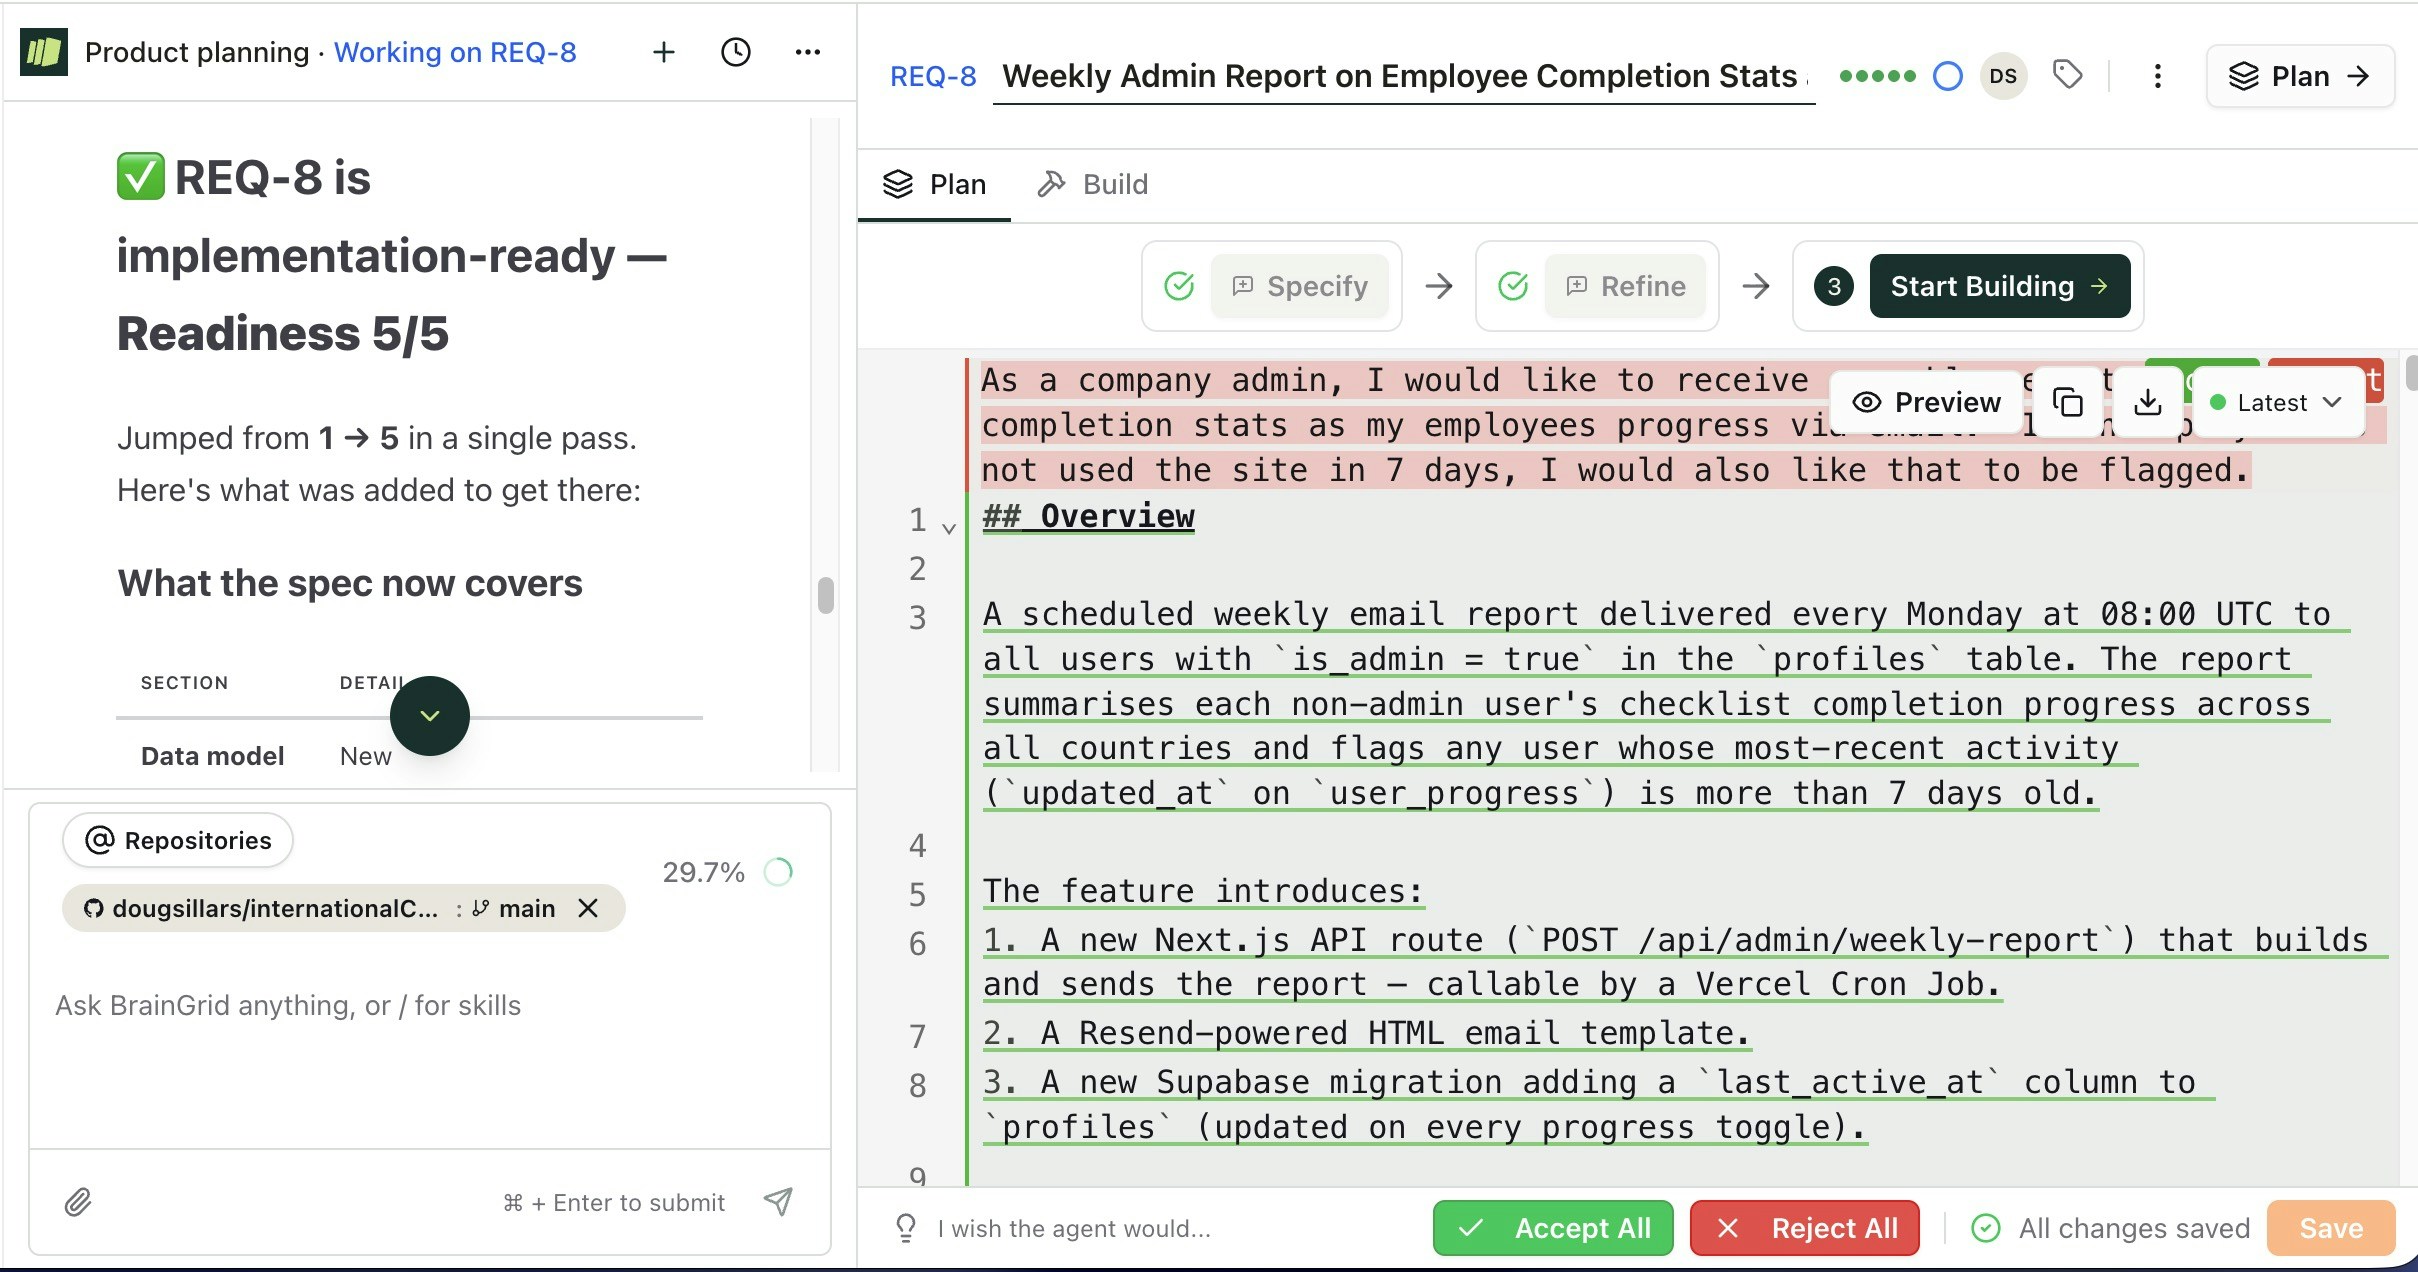Download the spec via download icon
The image size is (2418, 1272).
[x=2147, y=402]
